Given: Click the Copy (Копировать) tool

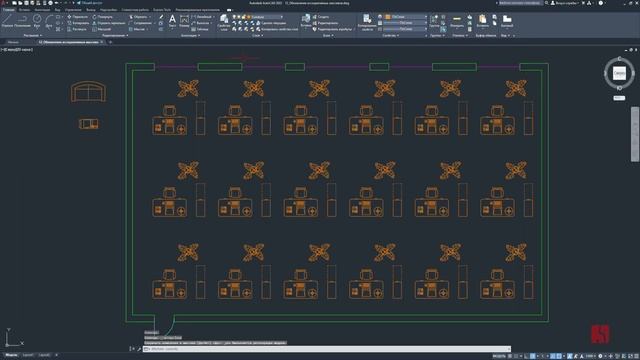Looking at the screenshot, I should 78,23.
